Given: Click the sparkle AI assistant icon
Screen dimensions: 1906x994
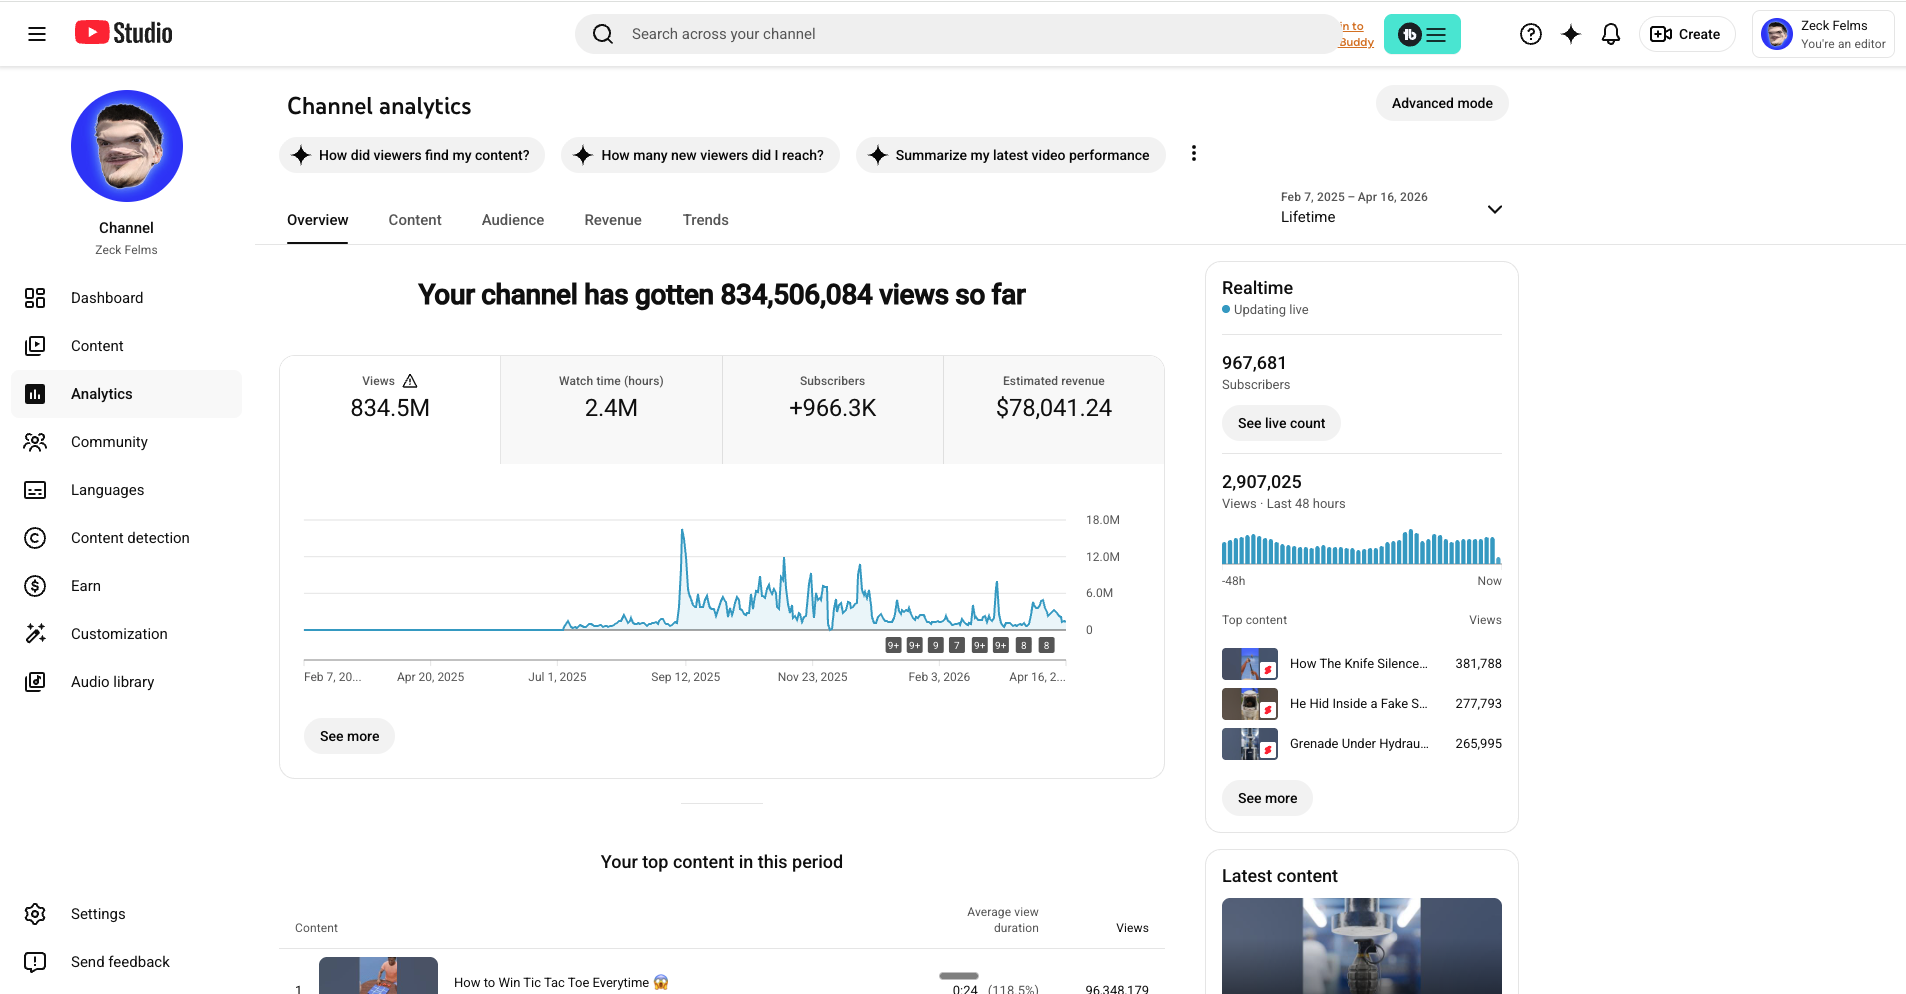Looking at the screenshot, I should 1570,33.
